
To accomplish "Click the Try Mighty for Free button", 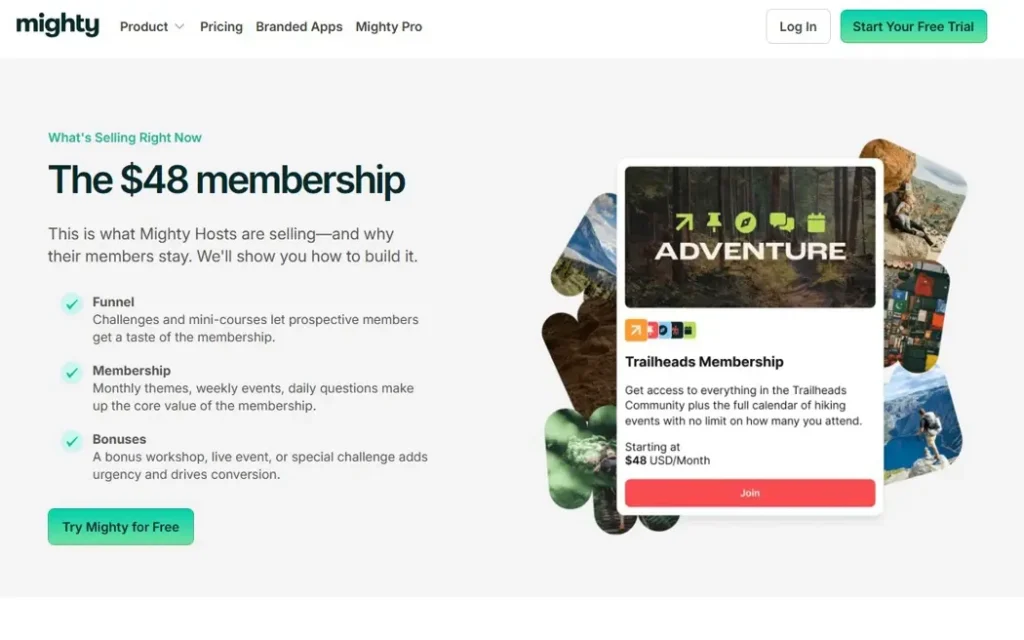I will point(121,527).
